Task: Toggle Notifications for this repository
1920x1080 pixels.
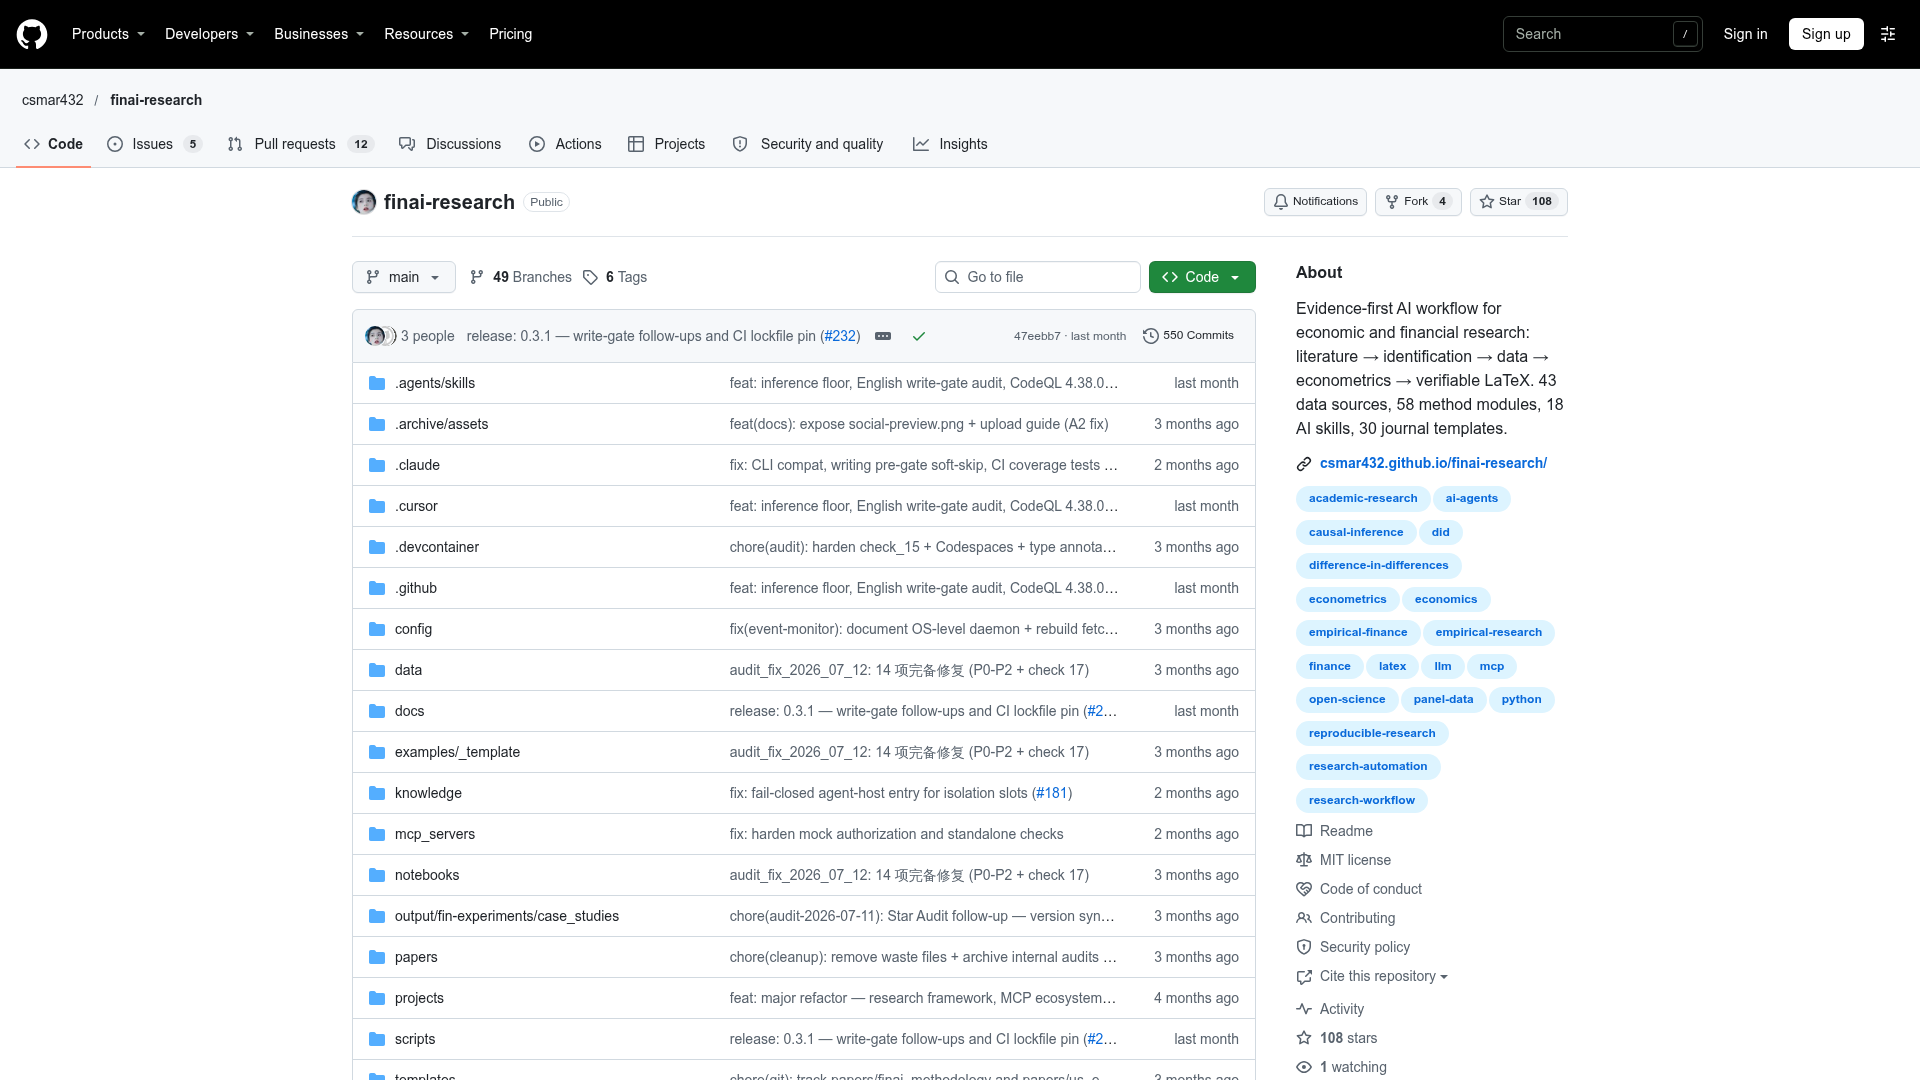Action: pos(1315,202)
